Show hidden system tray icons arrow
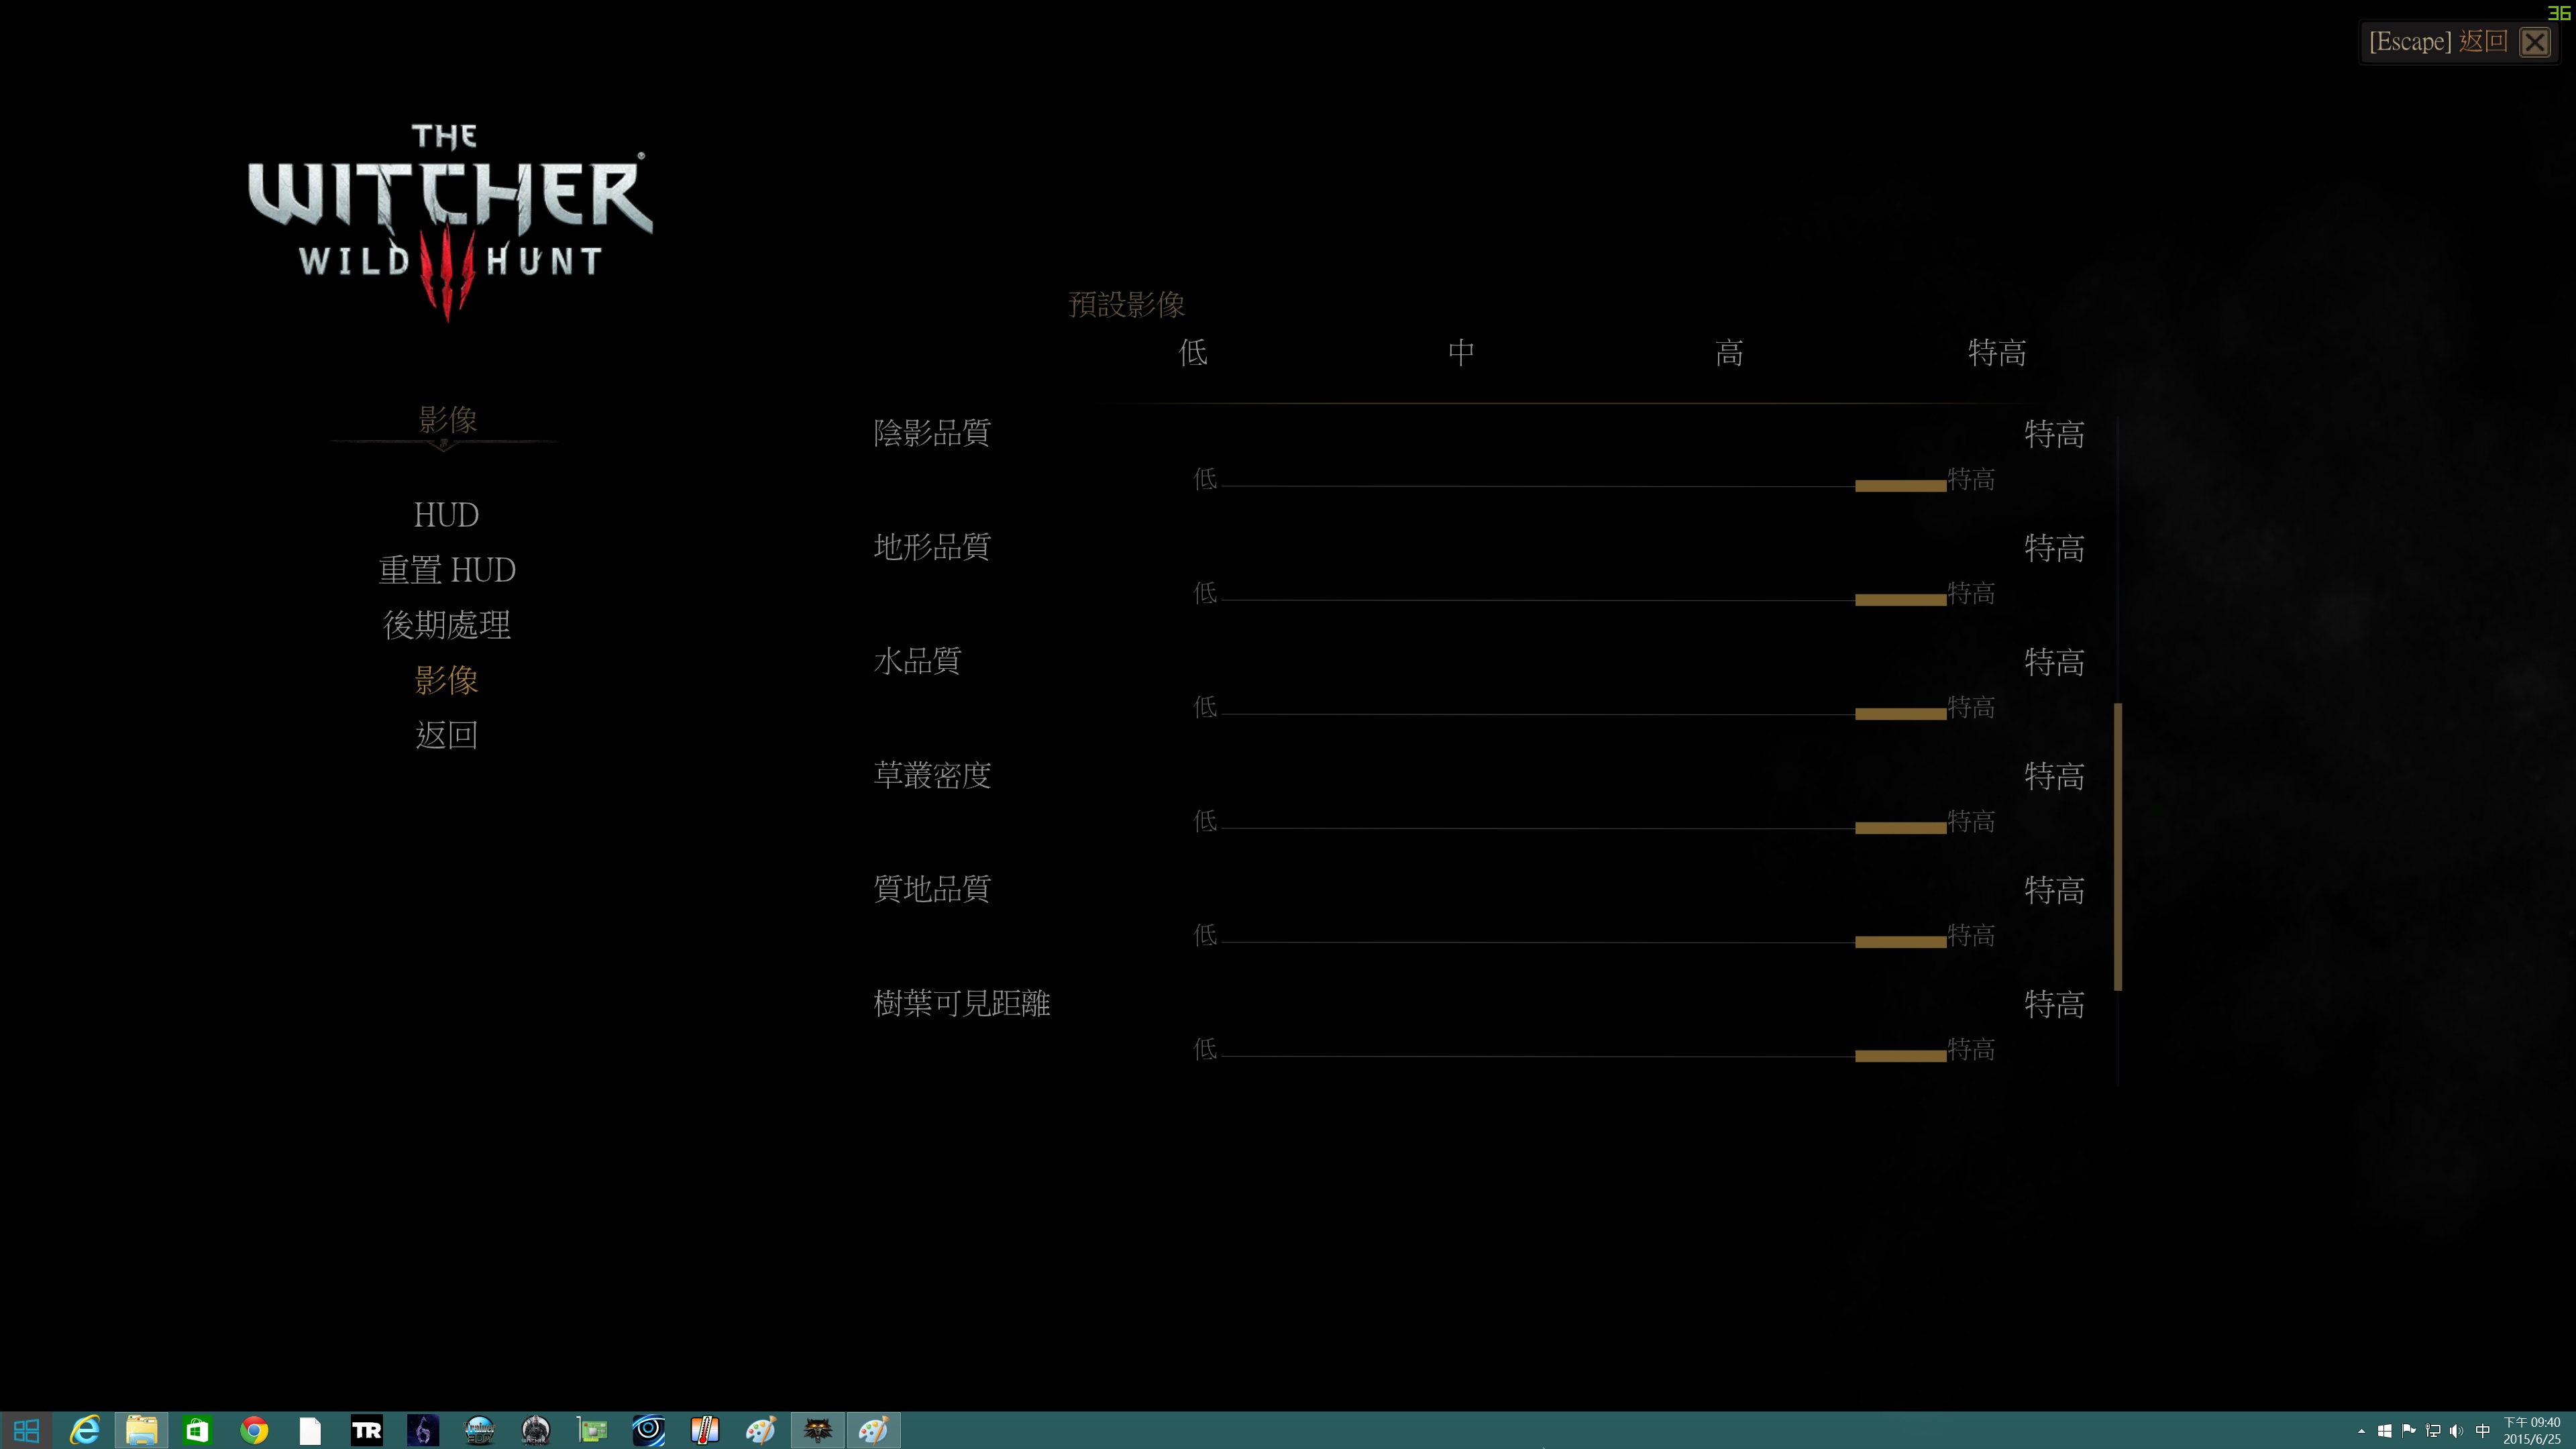2576x1449 pixels. pyautogui.click(x=2362, y=1431)
